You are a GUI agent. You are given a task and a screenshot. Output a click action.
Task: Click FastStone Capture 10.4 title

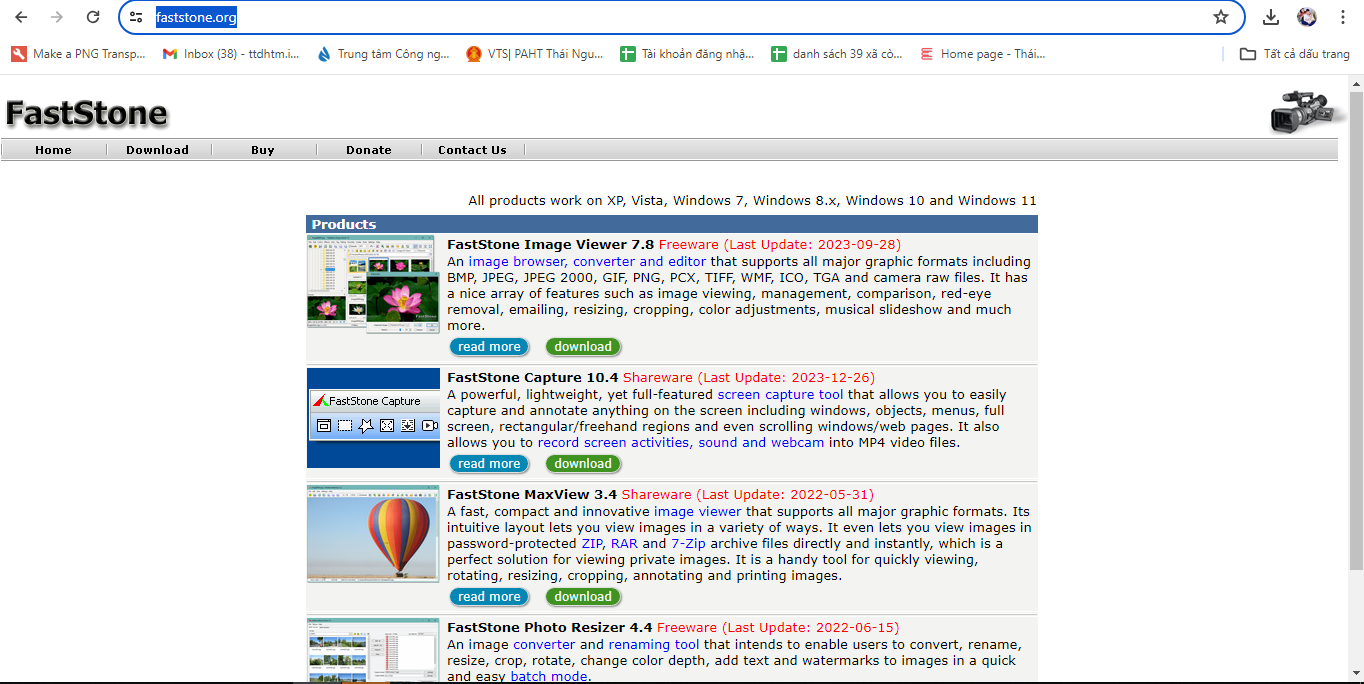click(533, 378)
